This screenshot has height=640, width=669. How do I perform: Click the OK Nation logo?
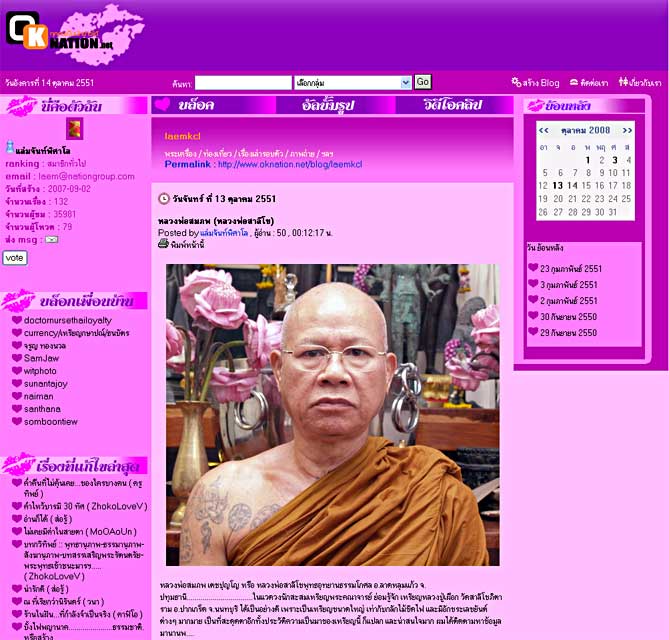click(60, 31)
